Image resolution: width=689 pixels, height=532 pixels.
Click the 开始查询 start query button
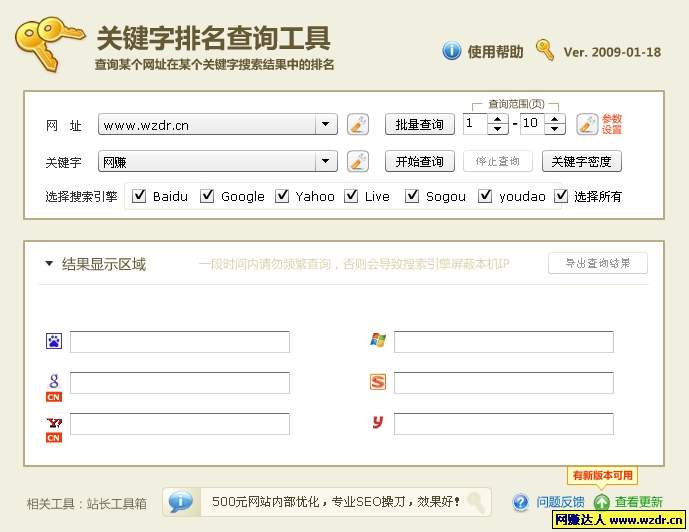coord(420,161)
